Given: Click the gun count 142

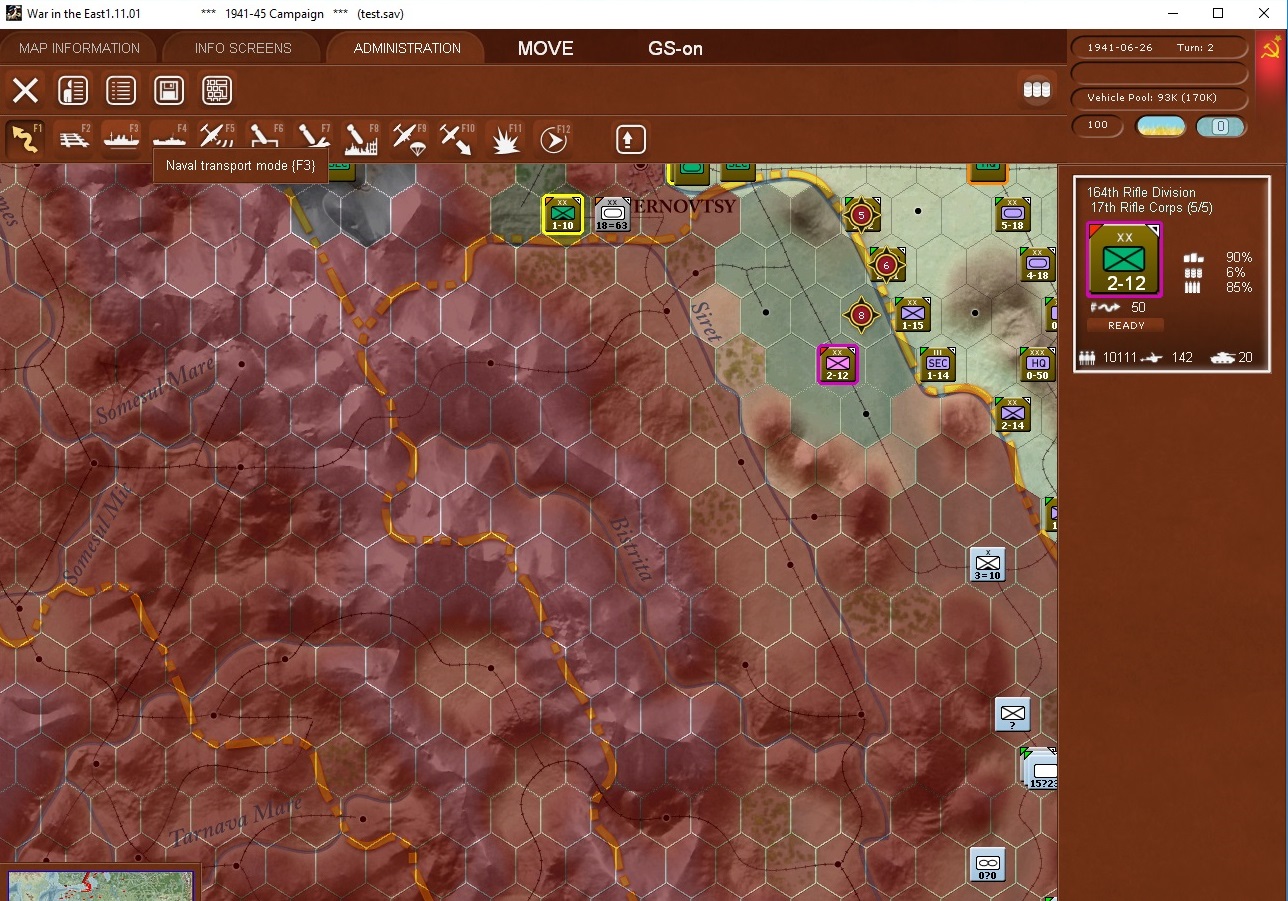Looking at the screenshot, I should [1182, 357].
